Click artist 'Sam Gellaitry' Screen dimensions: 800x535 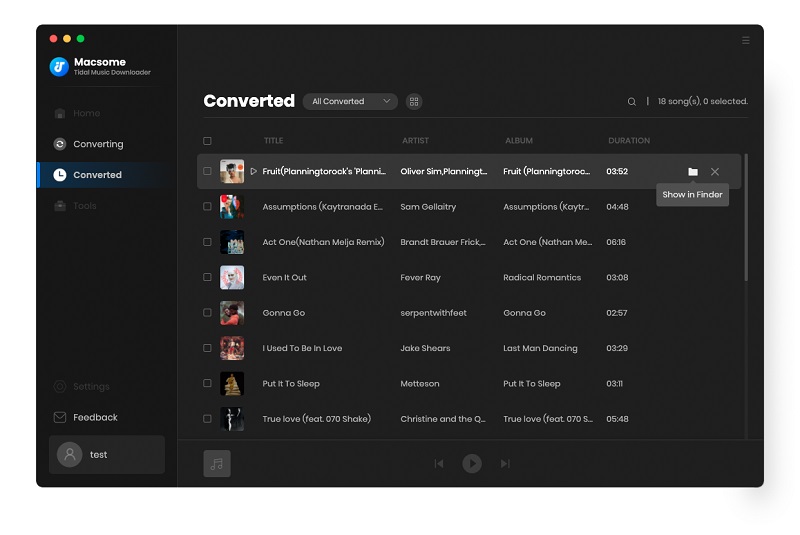pyautogui.click(x=428, y=207)
